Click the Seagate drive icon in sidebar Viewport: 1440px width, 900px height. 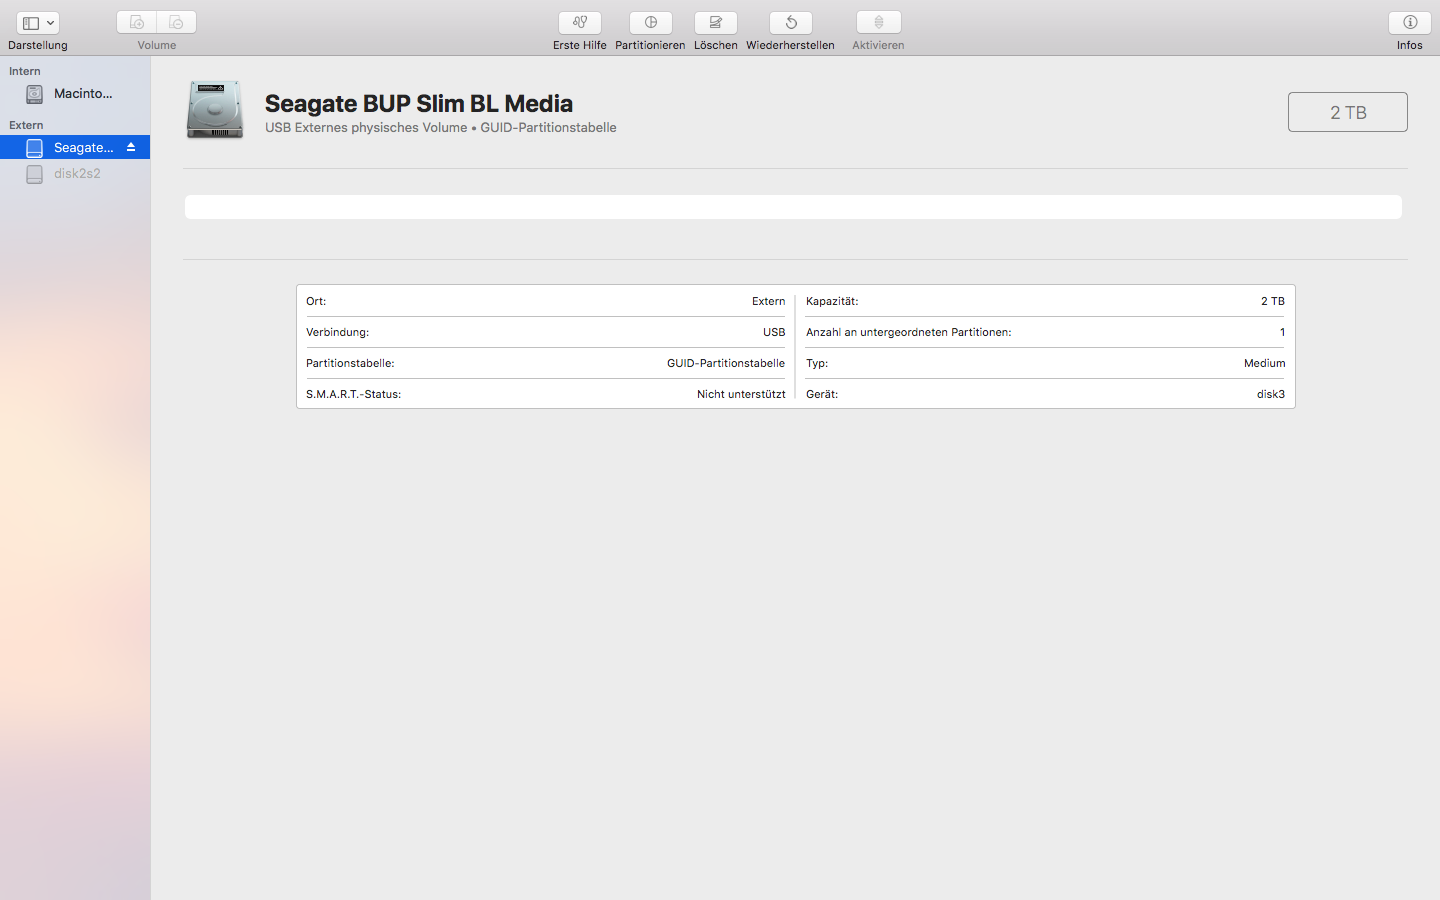click(34, 148)
